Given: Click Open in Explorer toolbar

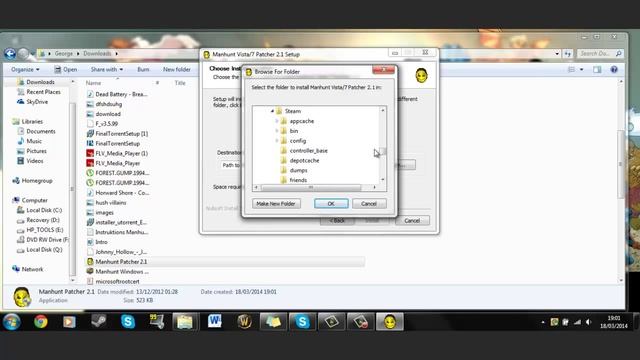Looking at the screenshot, I should 66,69.
